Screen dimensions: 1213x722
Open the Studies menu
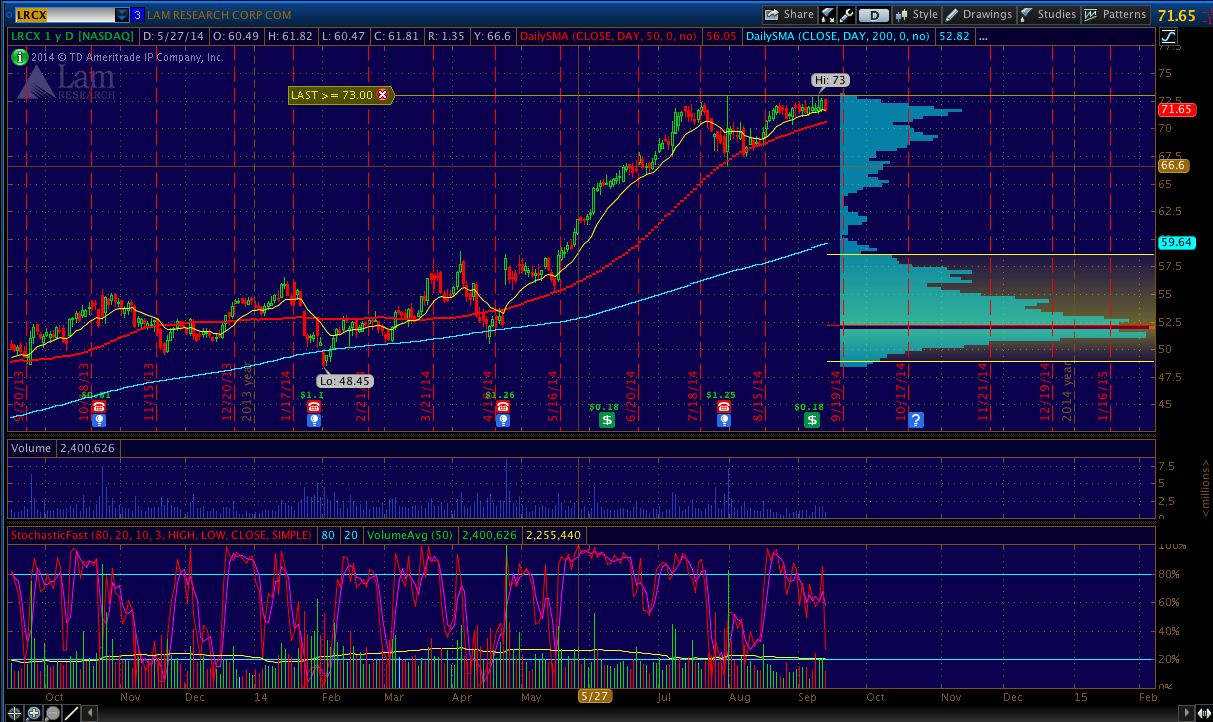click(x=1049, y=15)
